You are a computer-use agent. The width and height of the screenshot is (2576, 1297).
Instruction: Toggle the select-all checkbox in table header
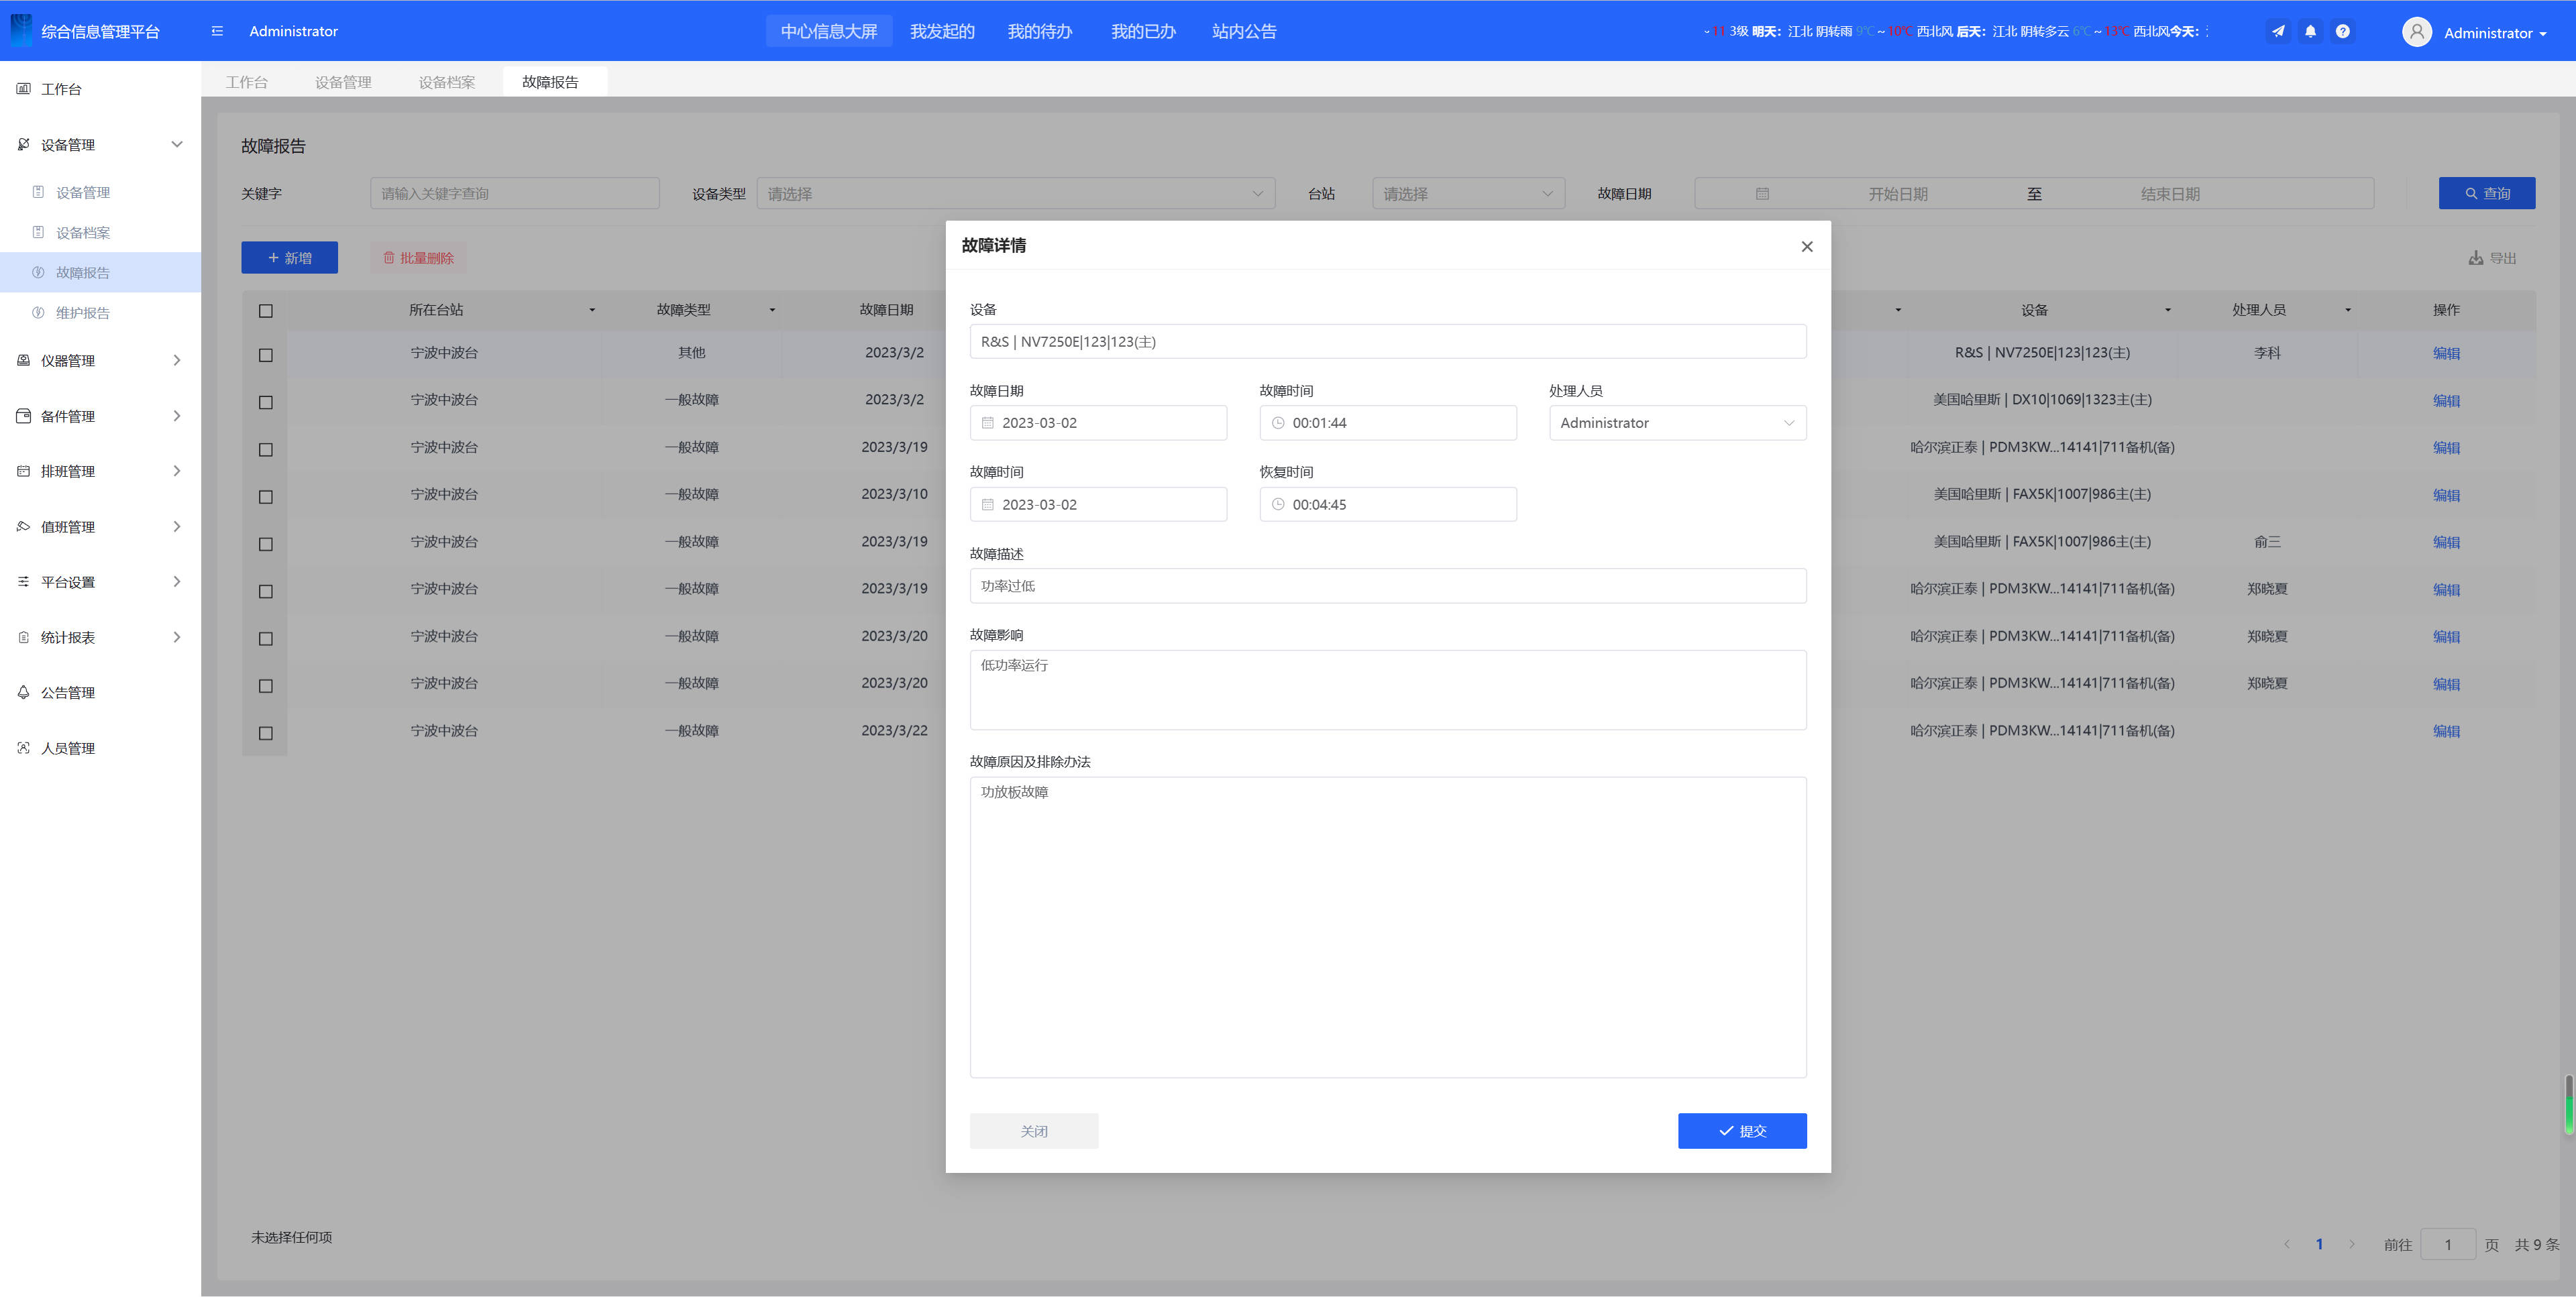click(265, 310)
